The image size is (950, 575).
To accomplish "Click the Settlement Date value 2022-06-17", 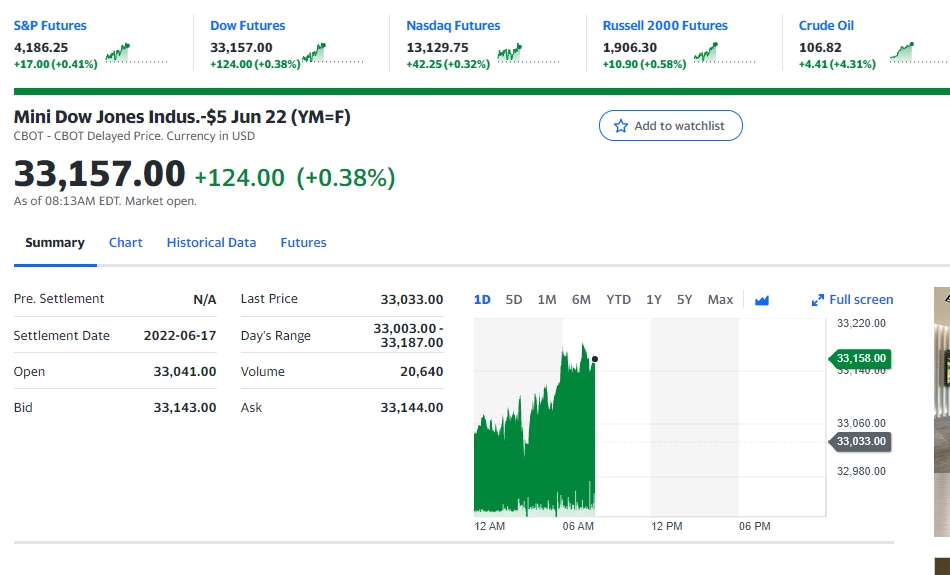I will 180,336.
